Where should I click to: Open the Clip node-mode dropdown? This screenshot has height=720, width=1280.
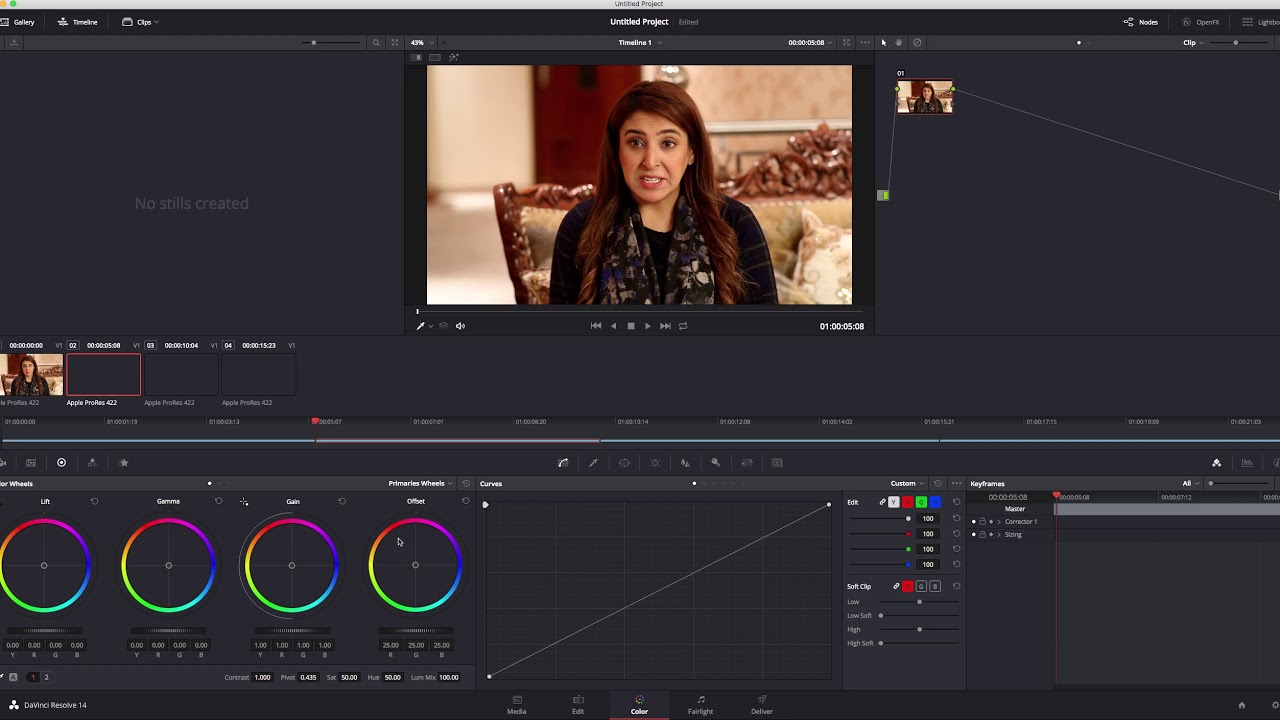pos(1194,43)
